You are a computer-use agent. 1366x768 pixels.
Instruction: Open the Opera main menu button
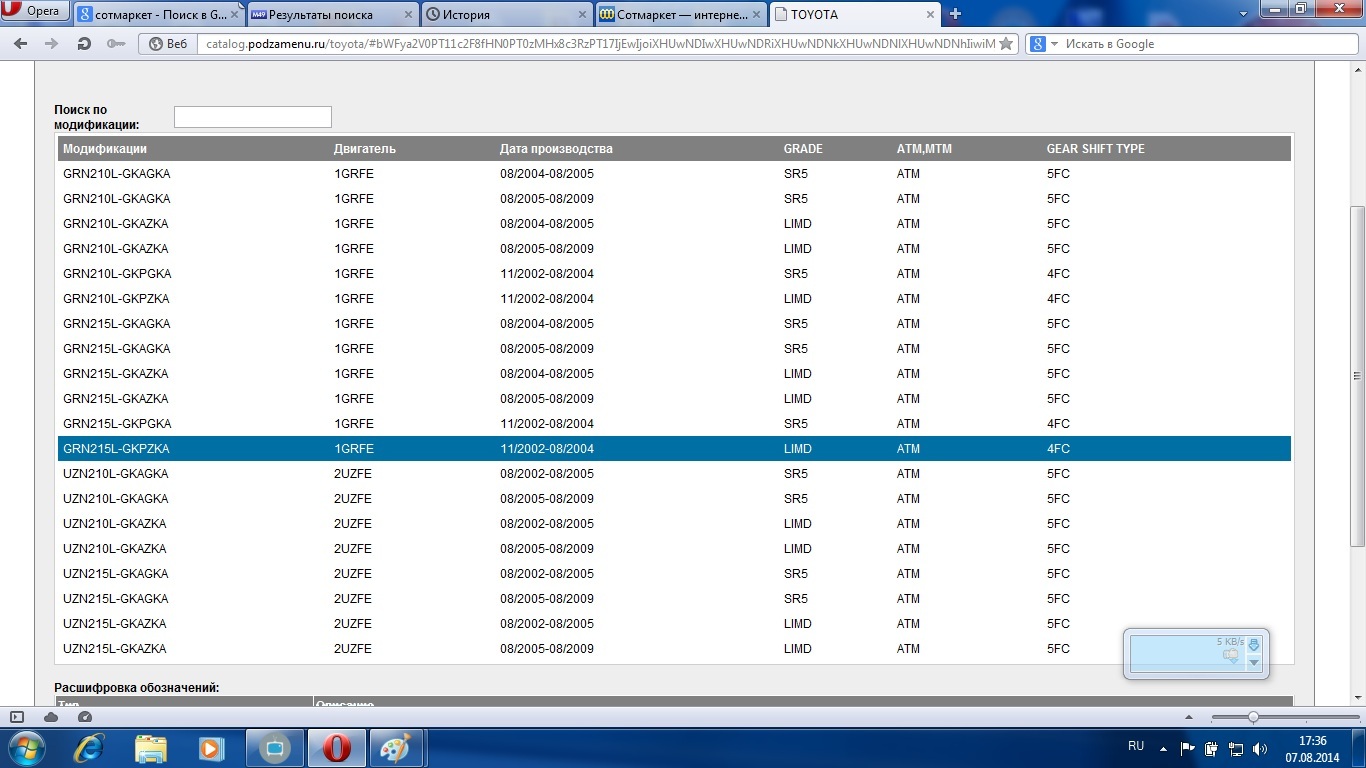(x=36, y=11)
